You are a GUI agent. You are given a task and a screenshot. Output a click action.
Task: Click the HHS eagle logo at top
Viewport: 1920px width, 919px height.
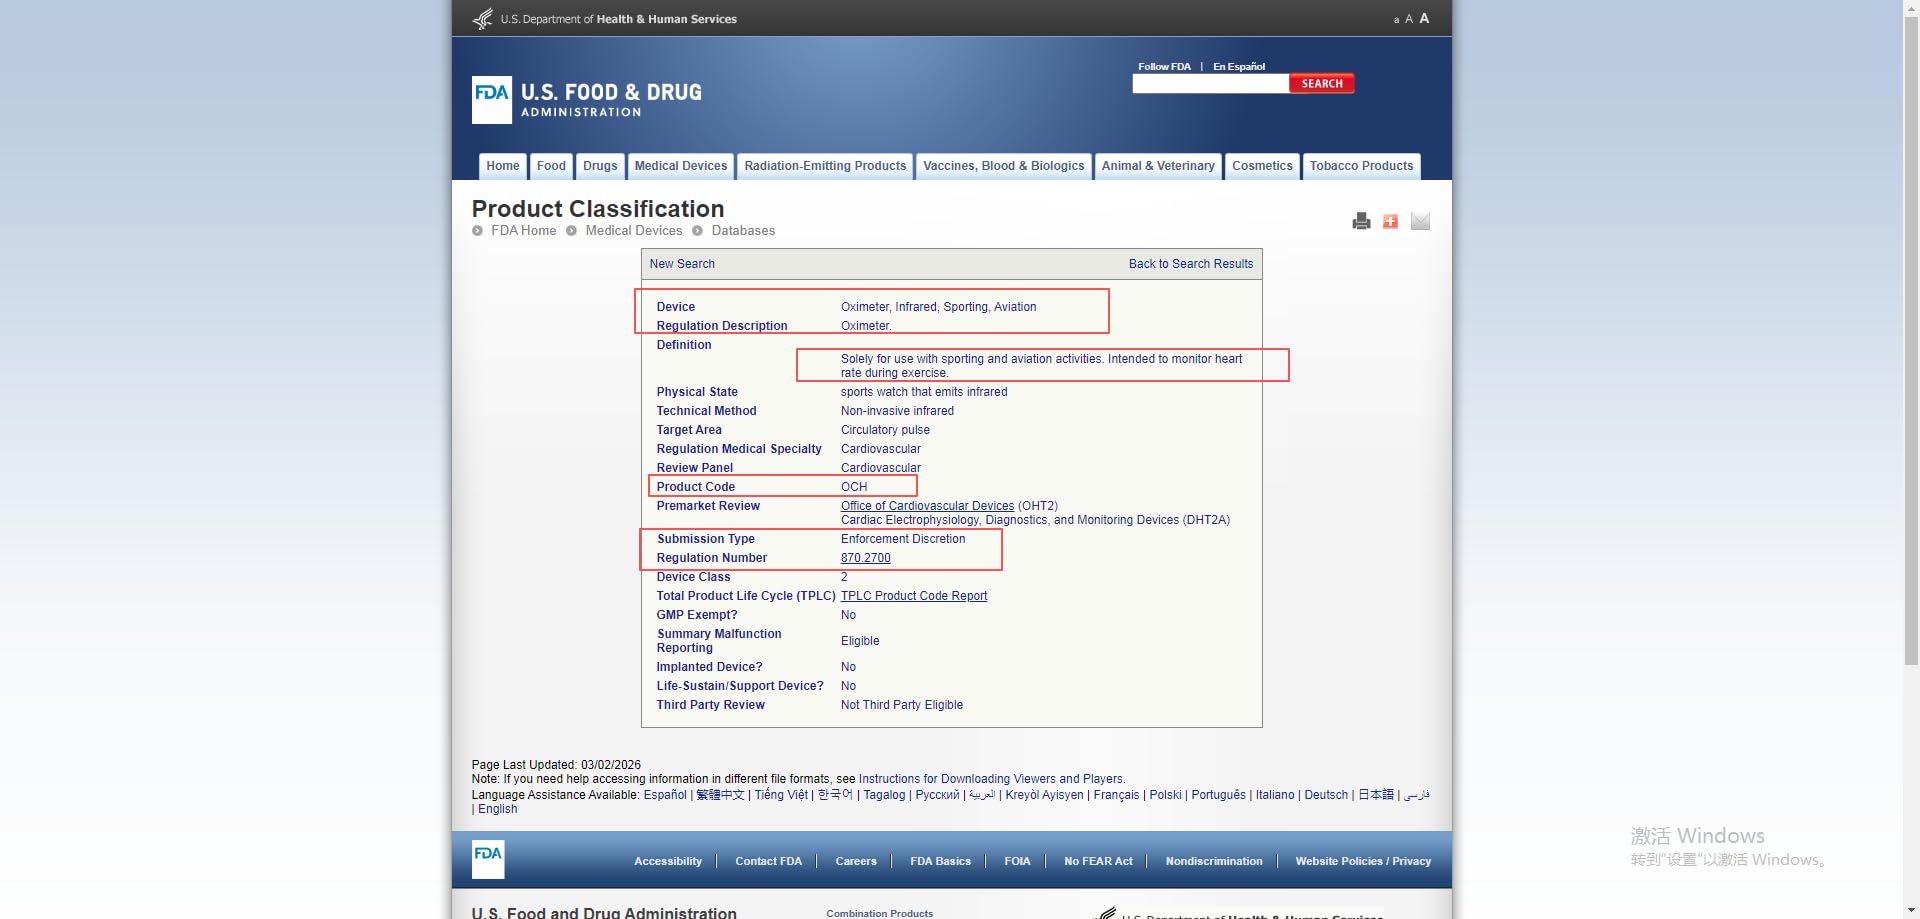pos(483,18)
